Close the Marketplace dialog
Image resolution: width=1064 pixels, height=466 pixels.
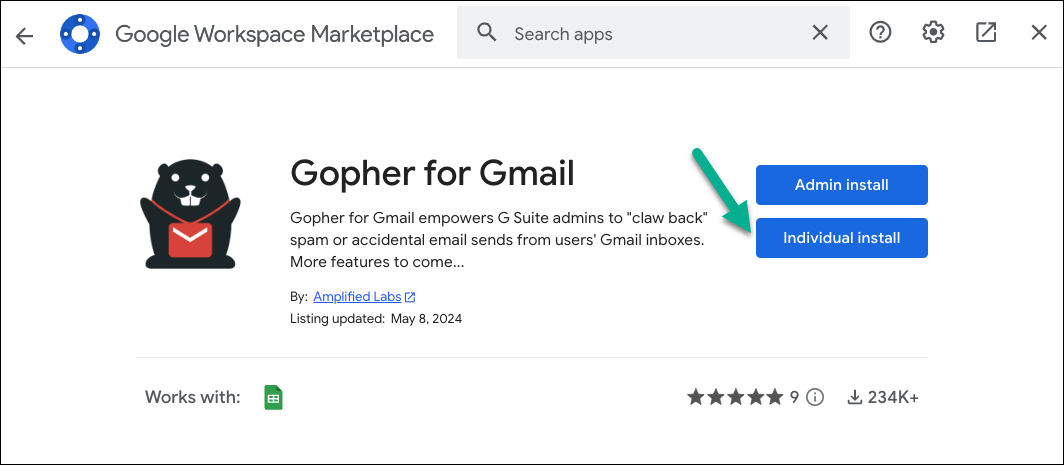coord(1039,33)
